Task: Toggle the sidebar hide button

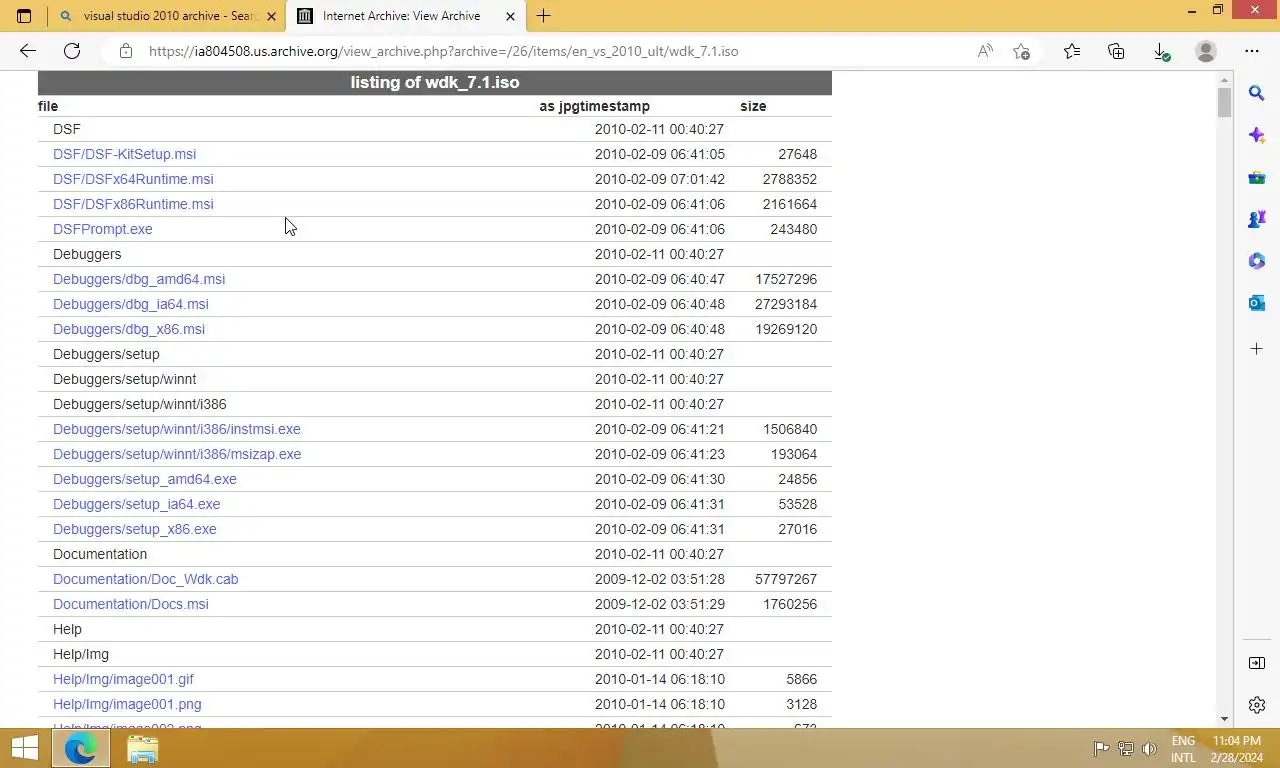Action: point(1257,663)
